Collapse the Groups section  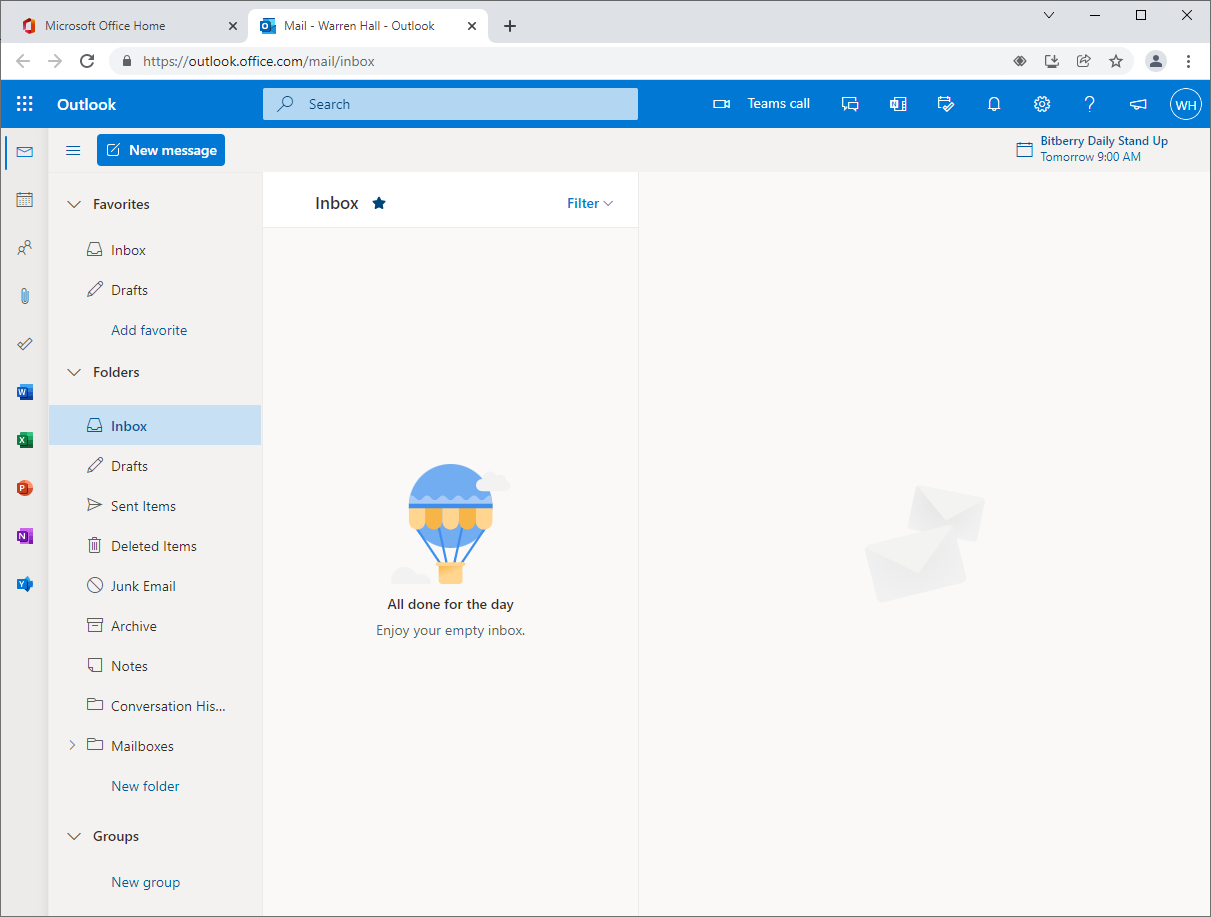73,836
